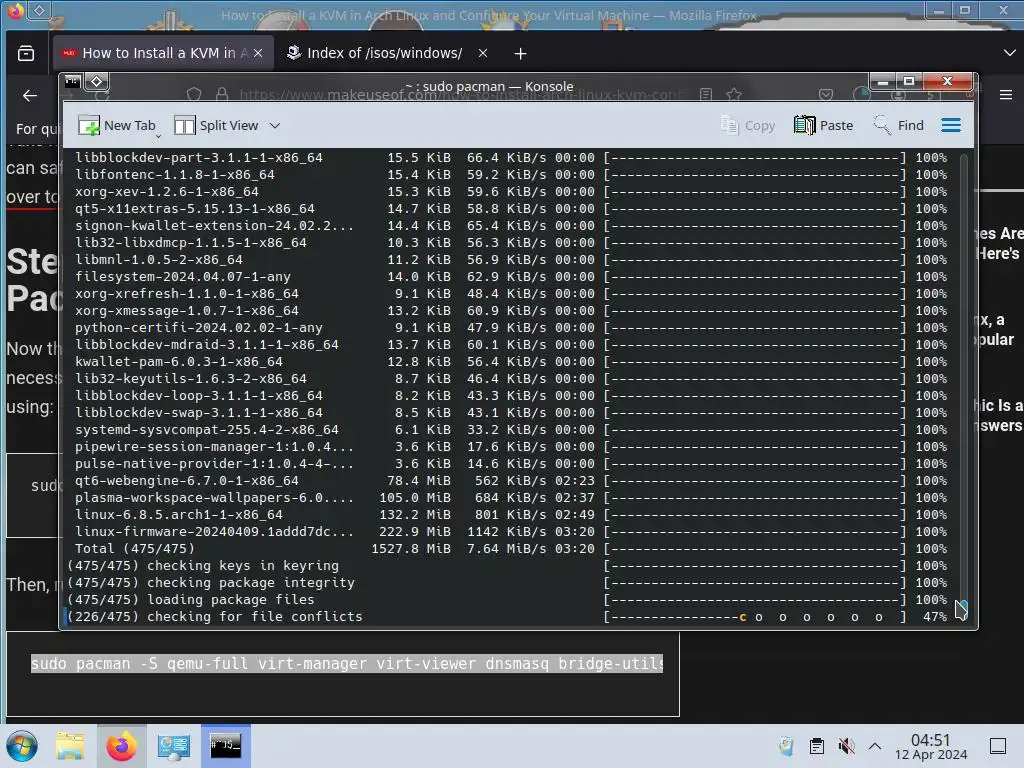Image resolution: width=1024 pixels, height=768 pixels.
Task: Click the Firefox pin icon in titlebar
Action: (x=39, y=10)
